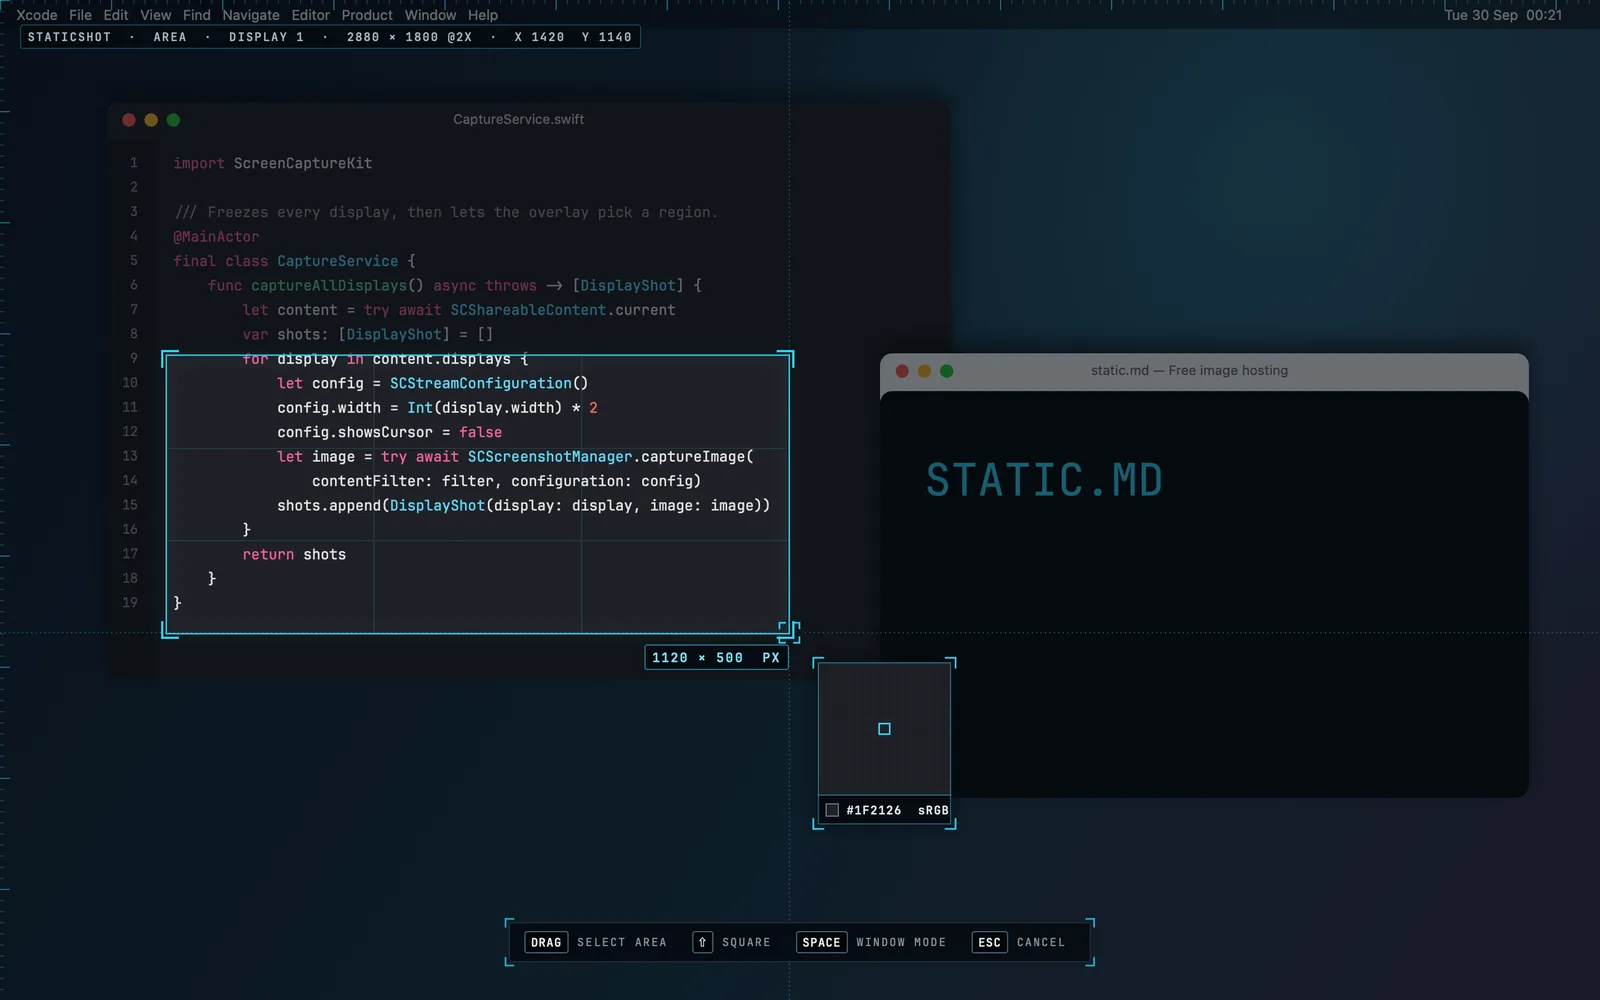
Task: Open the View menu
Action: point(156,15)
